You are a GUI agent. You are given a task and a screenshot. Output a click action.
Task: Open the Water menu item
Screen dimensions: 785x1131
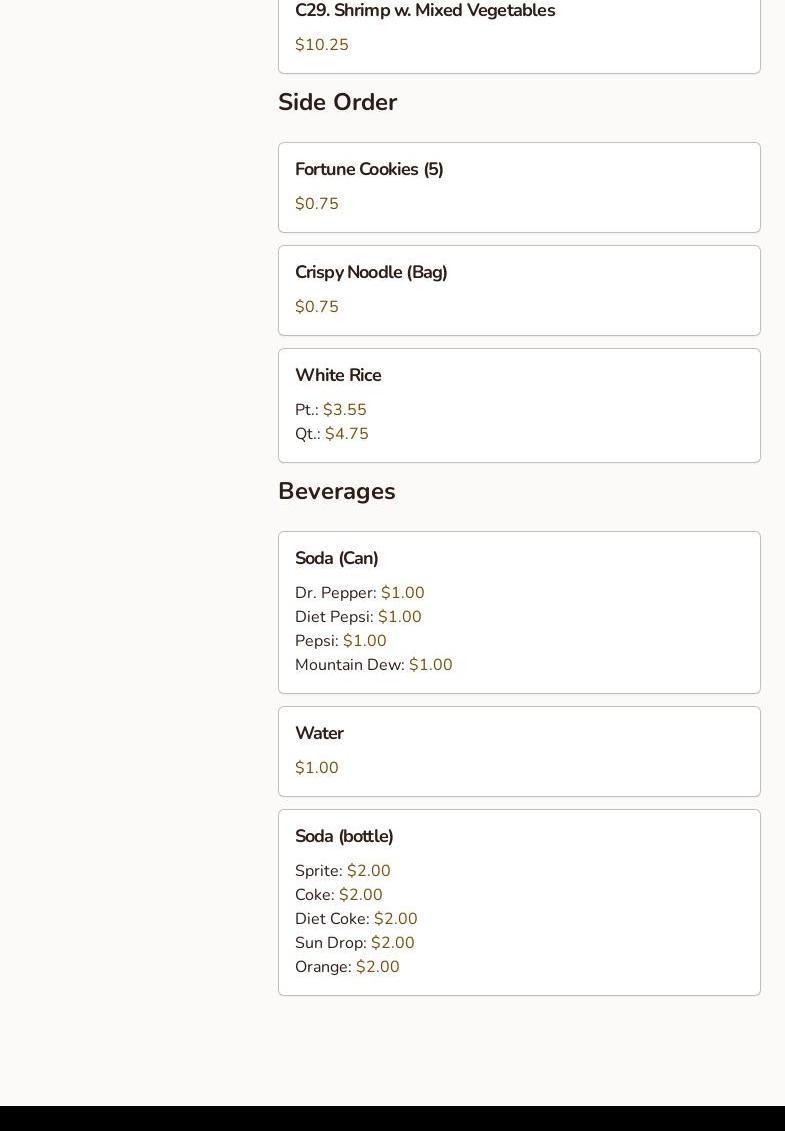coord(319,734)
